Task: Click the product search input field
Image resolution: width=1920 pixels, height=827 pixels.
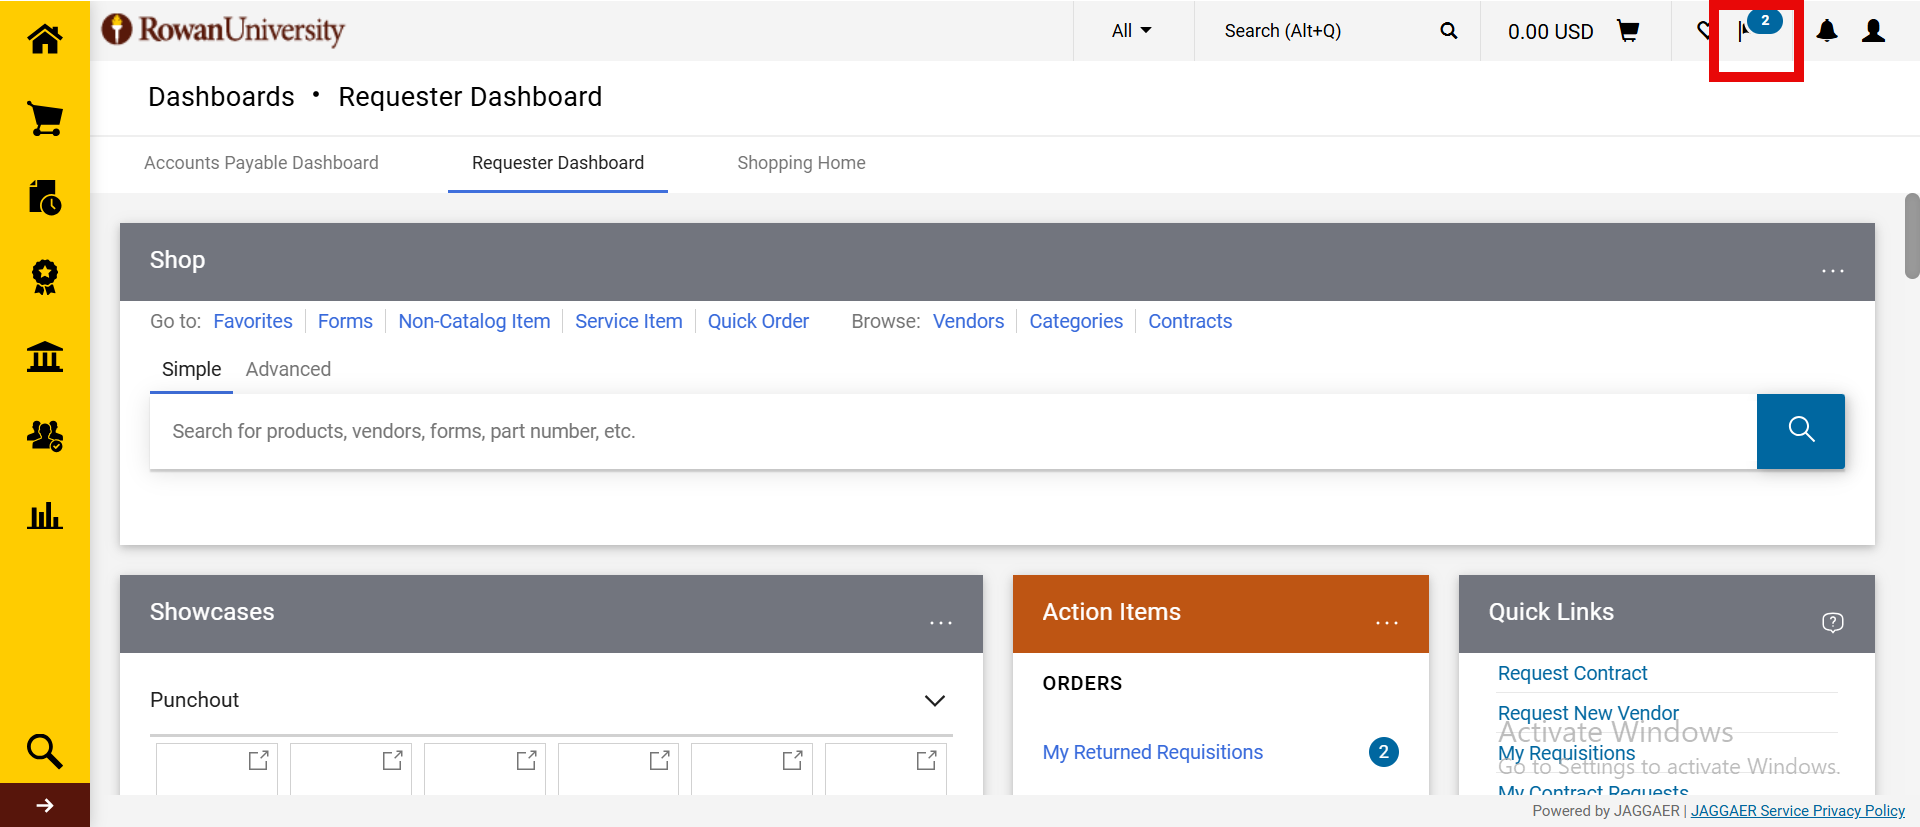Action: pos(953,431)
